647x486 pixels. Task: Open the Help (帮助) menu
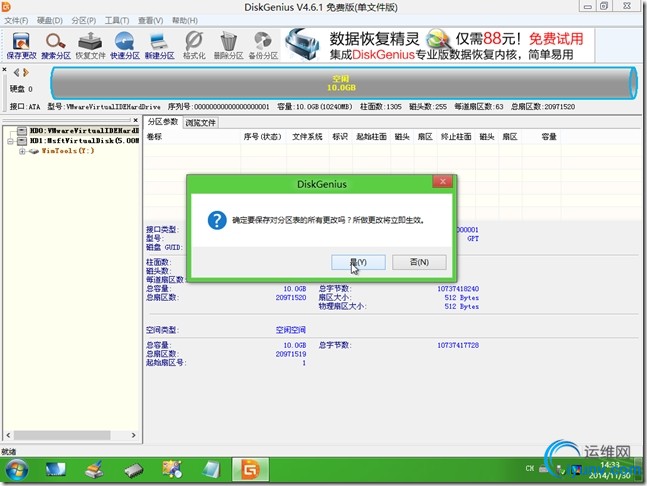pos(184,21)
